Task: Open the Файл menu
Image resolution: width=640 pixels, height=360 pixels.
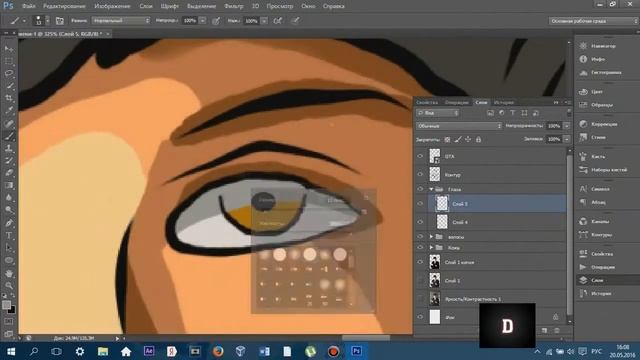Action: point(29,6)
